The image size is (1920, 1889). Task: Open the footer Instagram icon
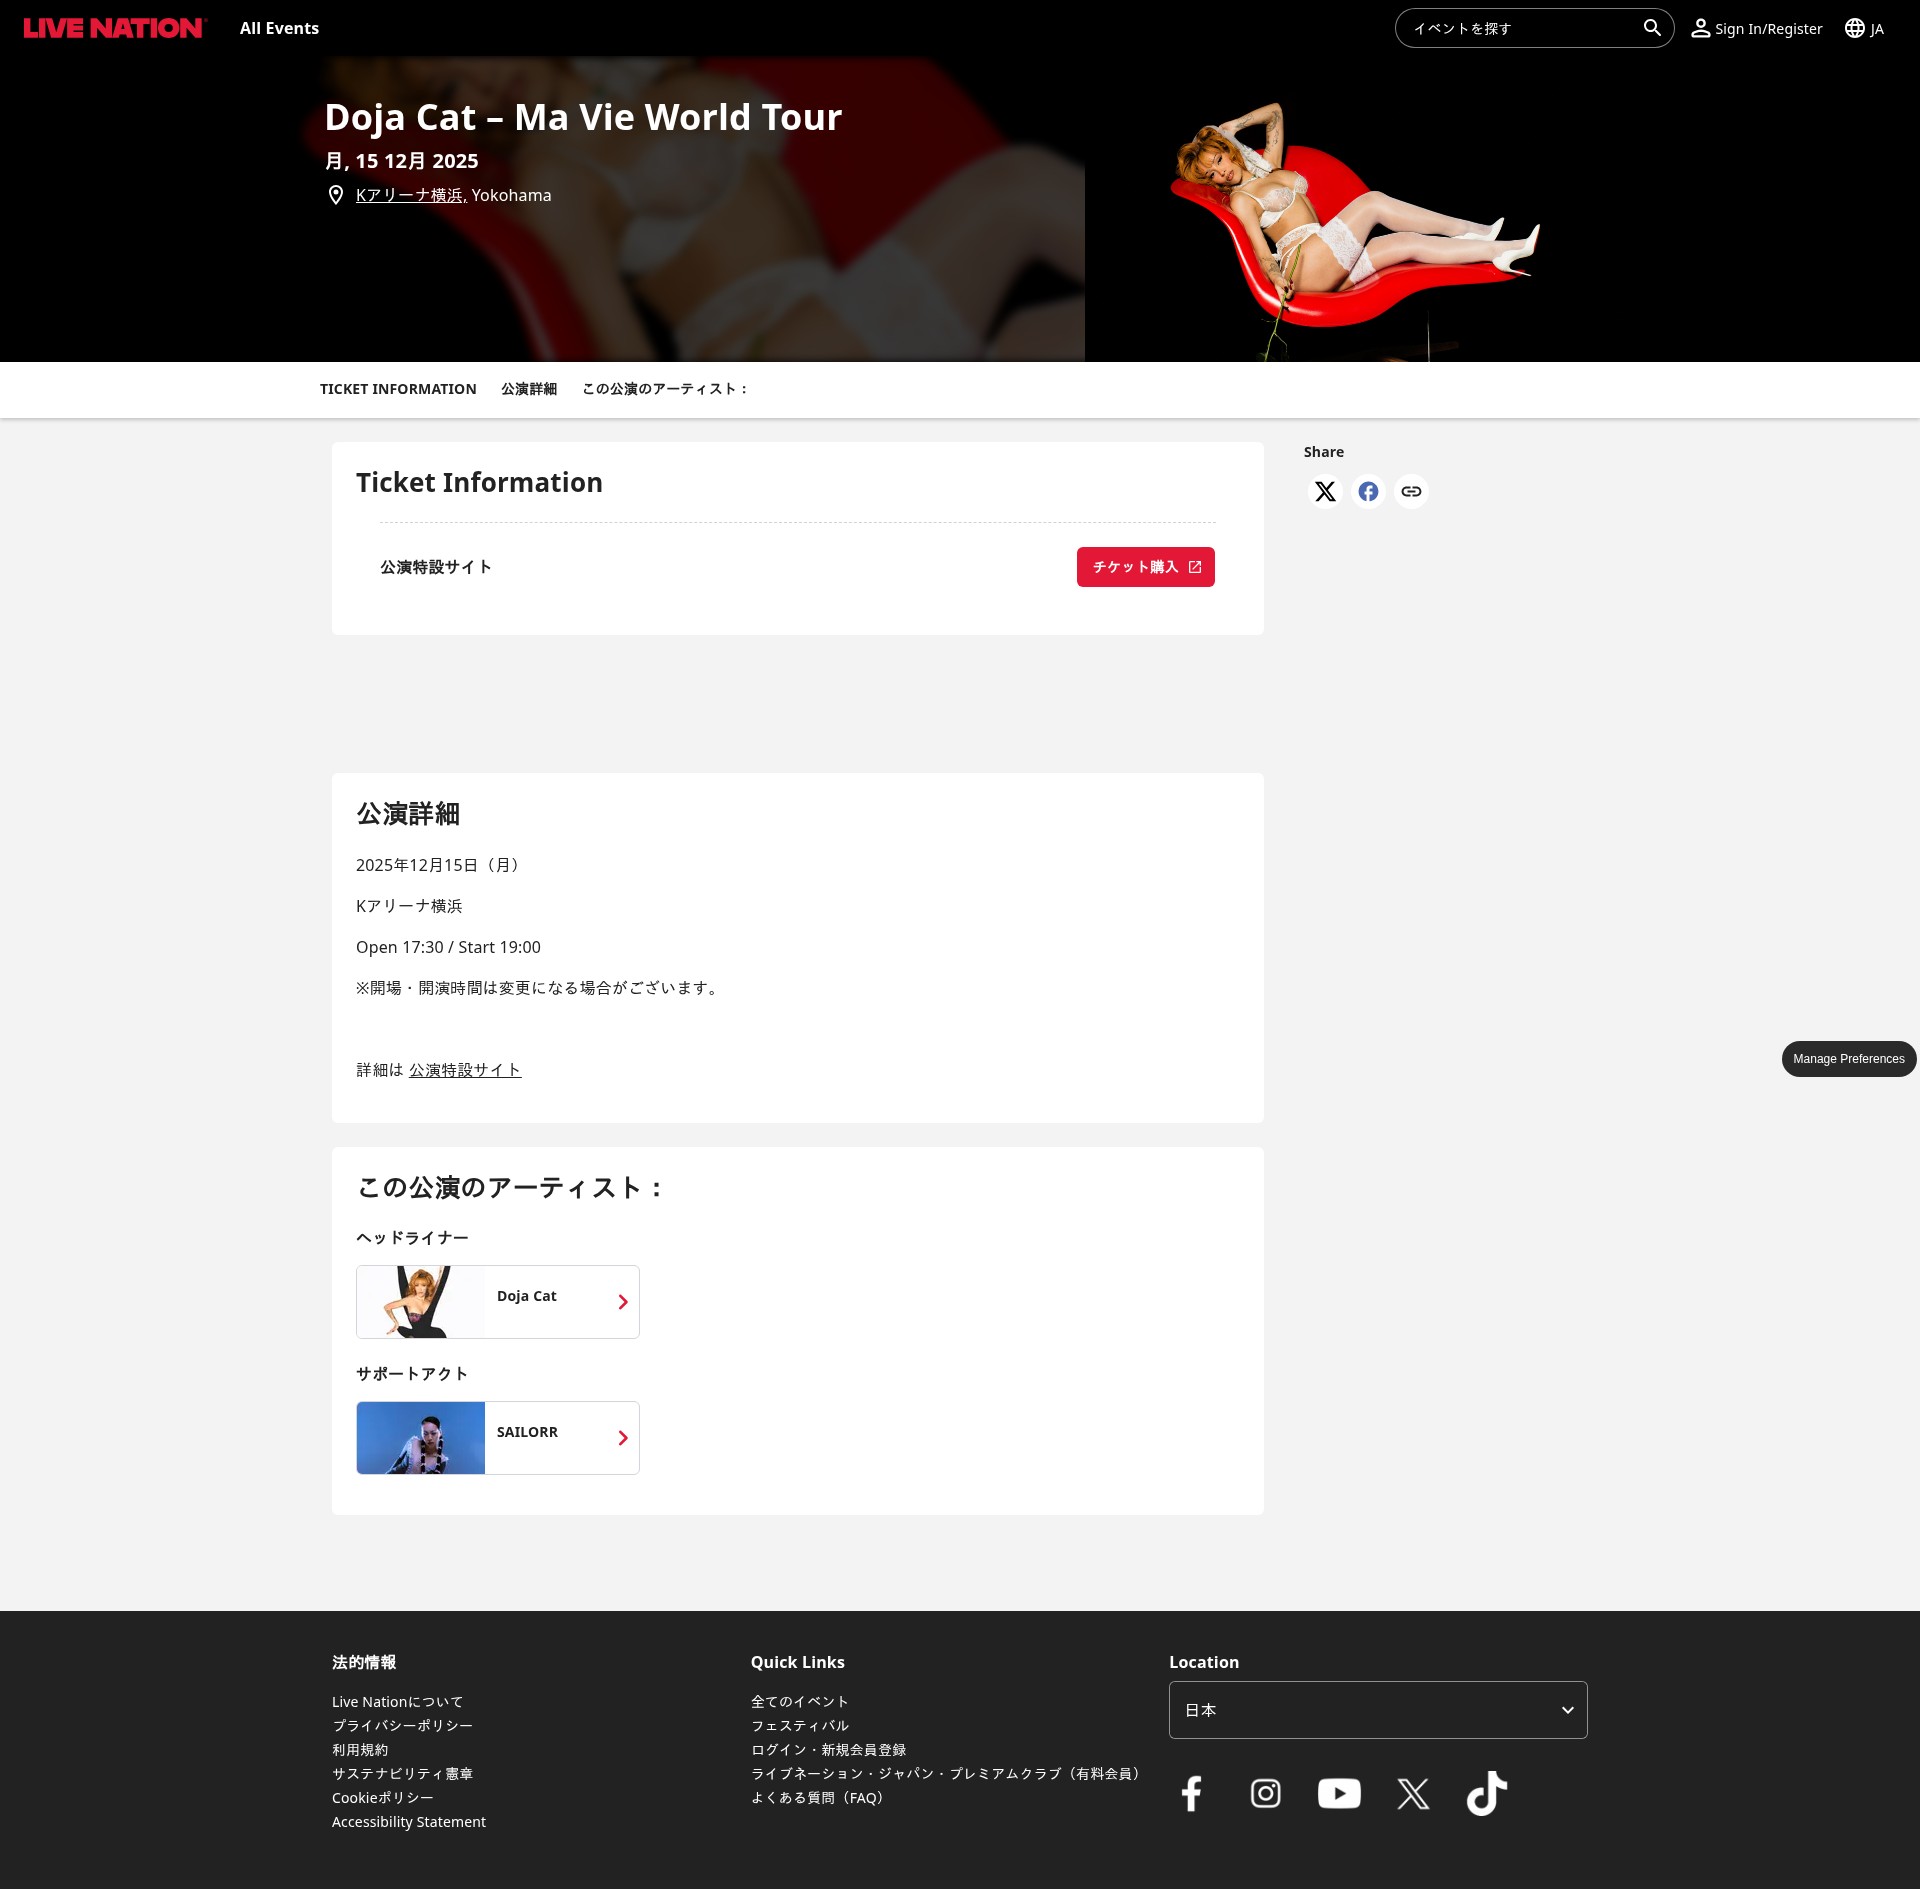[1265, 1793]
